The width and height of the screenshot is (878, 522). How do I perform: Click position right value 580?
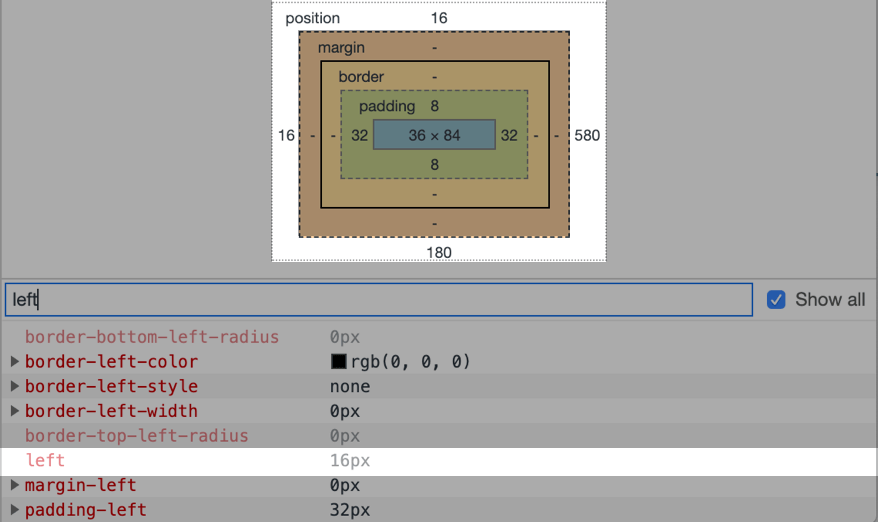(x=587, y=135)
